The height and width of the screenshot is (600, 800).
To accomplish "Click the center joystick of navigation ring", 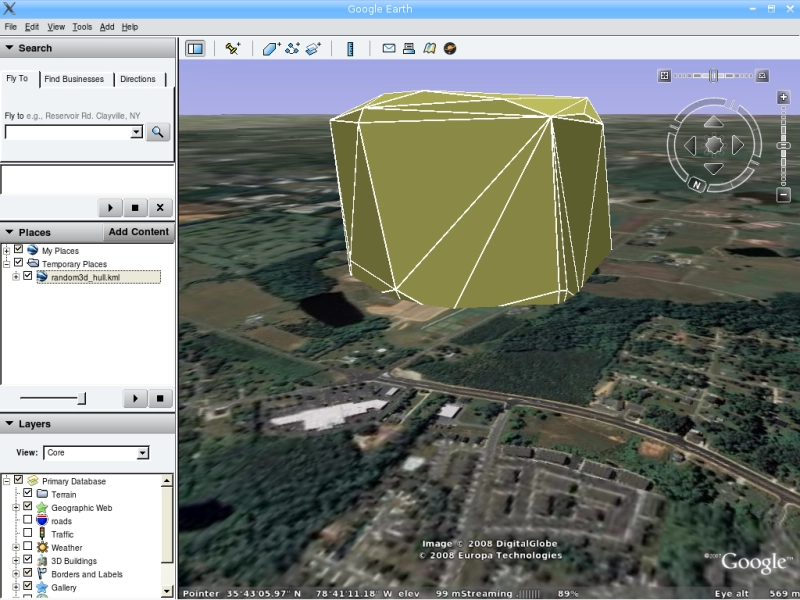I will pyautogui.click(x=714, y=145).
